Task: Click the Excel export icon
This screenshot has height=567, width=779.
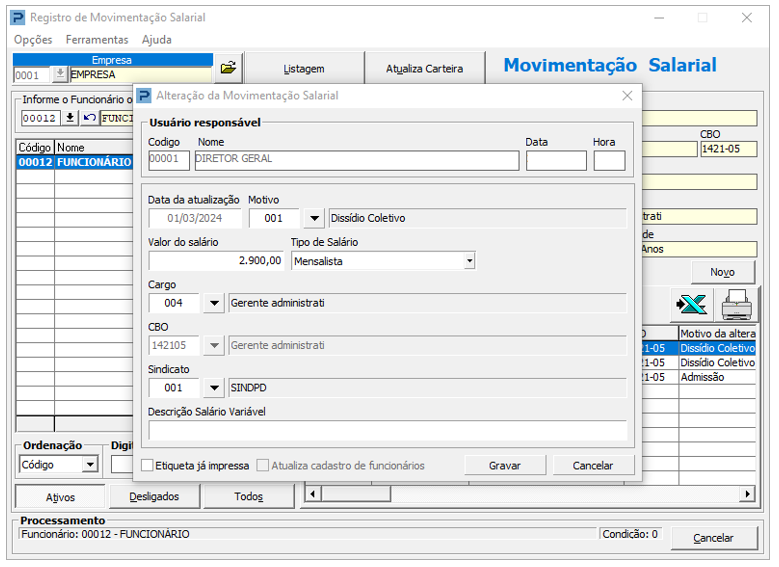Action: (x=691, y=304)
